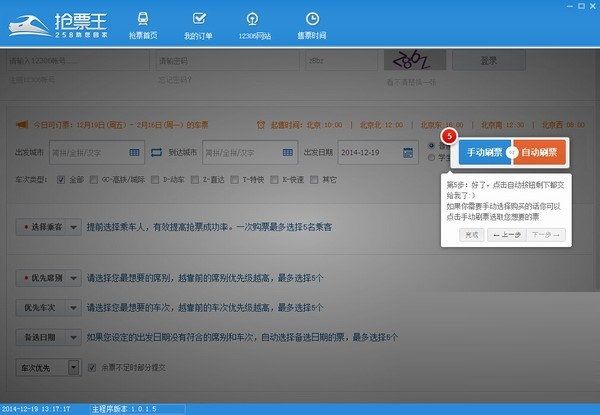Click the 自动刷票 auto refresh button
The width and height of the screenshot is (600, 415).
pos(540,152)
